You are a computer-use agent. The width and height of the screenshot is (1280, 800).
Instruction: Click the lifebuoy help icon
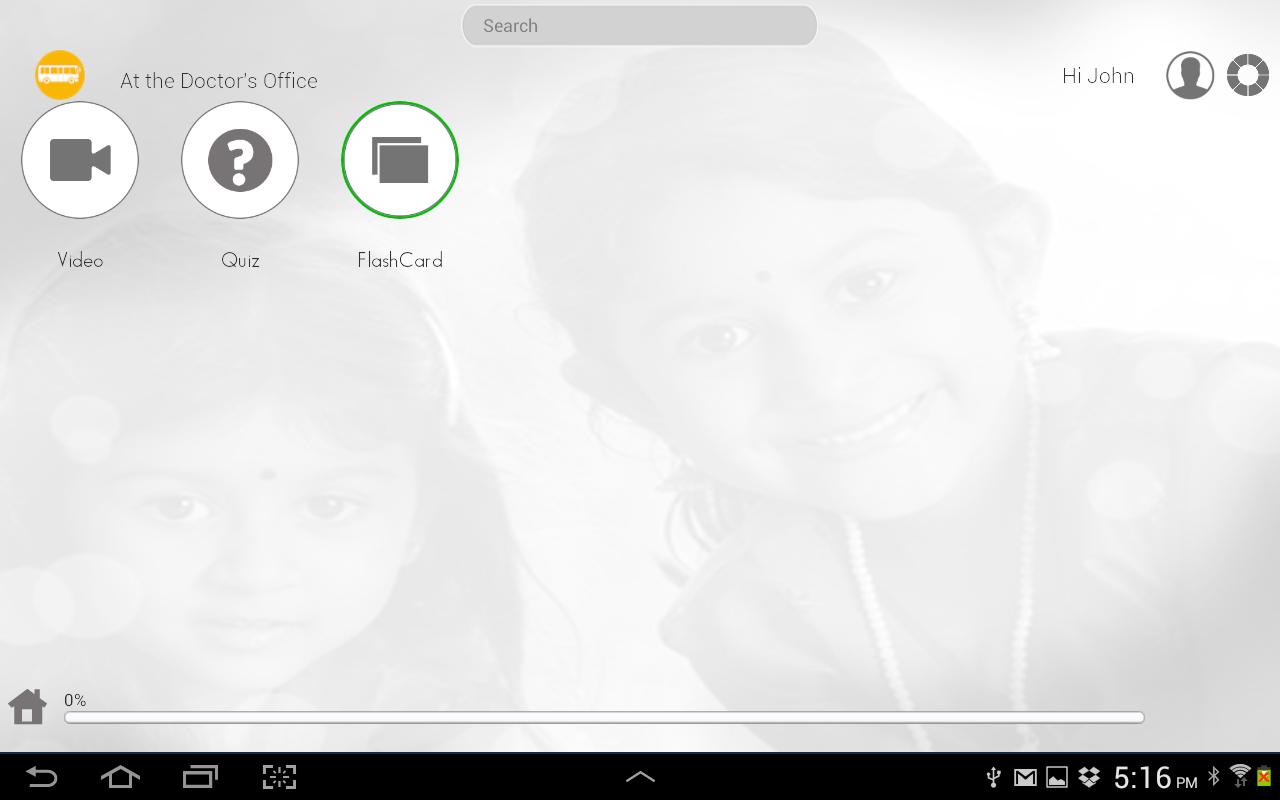click(1248, 76)
